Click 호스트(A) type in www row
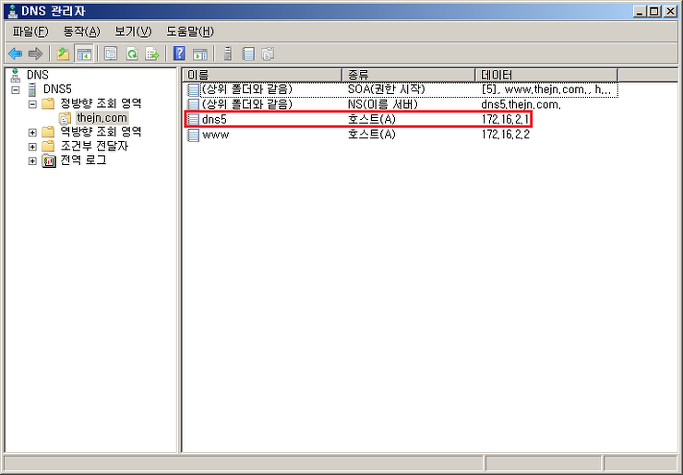 [x=372, y=135]
